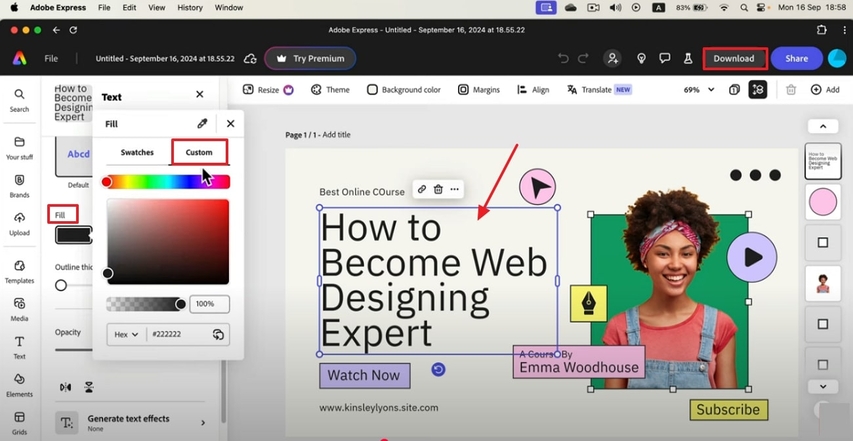Viewport: 853px width, 441px height.
Task: Click the rainbow hue slider bar
Action: click(167, 182)
